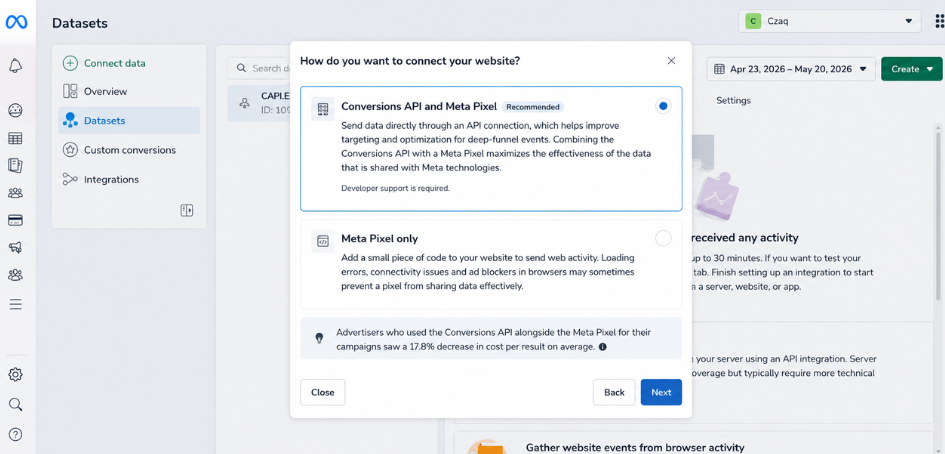Click the CAPLE dataset people icon
The image size is (945, 454).
coord(245,103)
